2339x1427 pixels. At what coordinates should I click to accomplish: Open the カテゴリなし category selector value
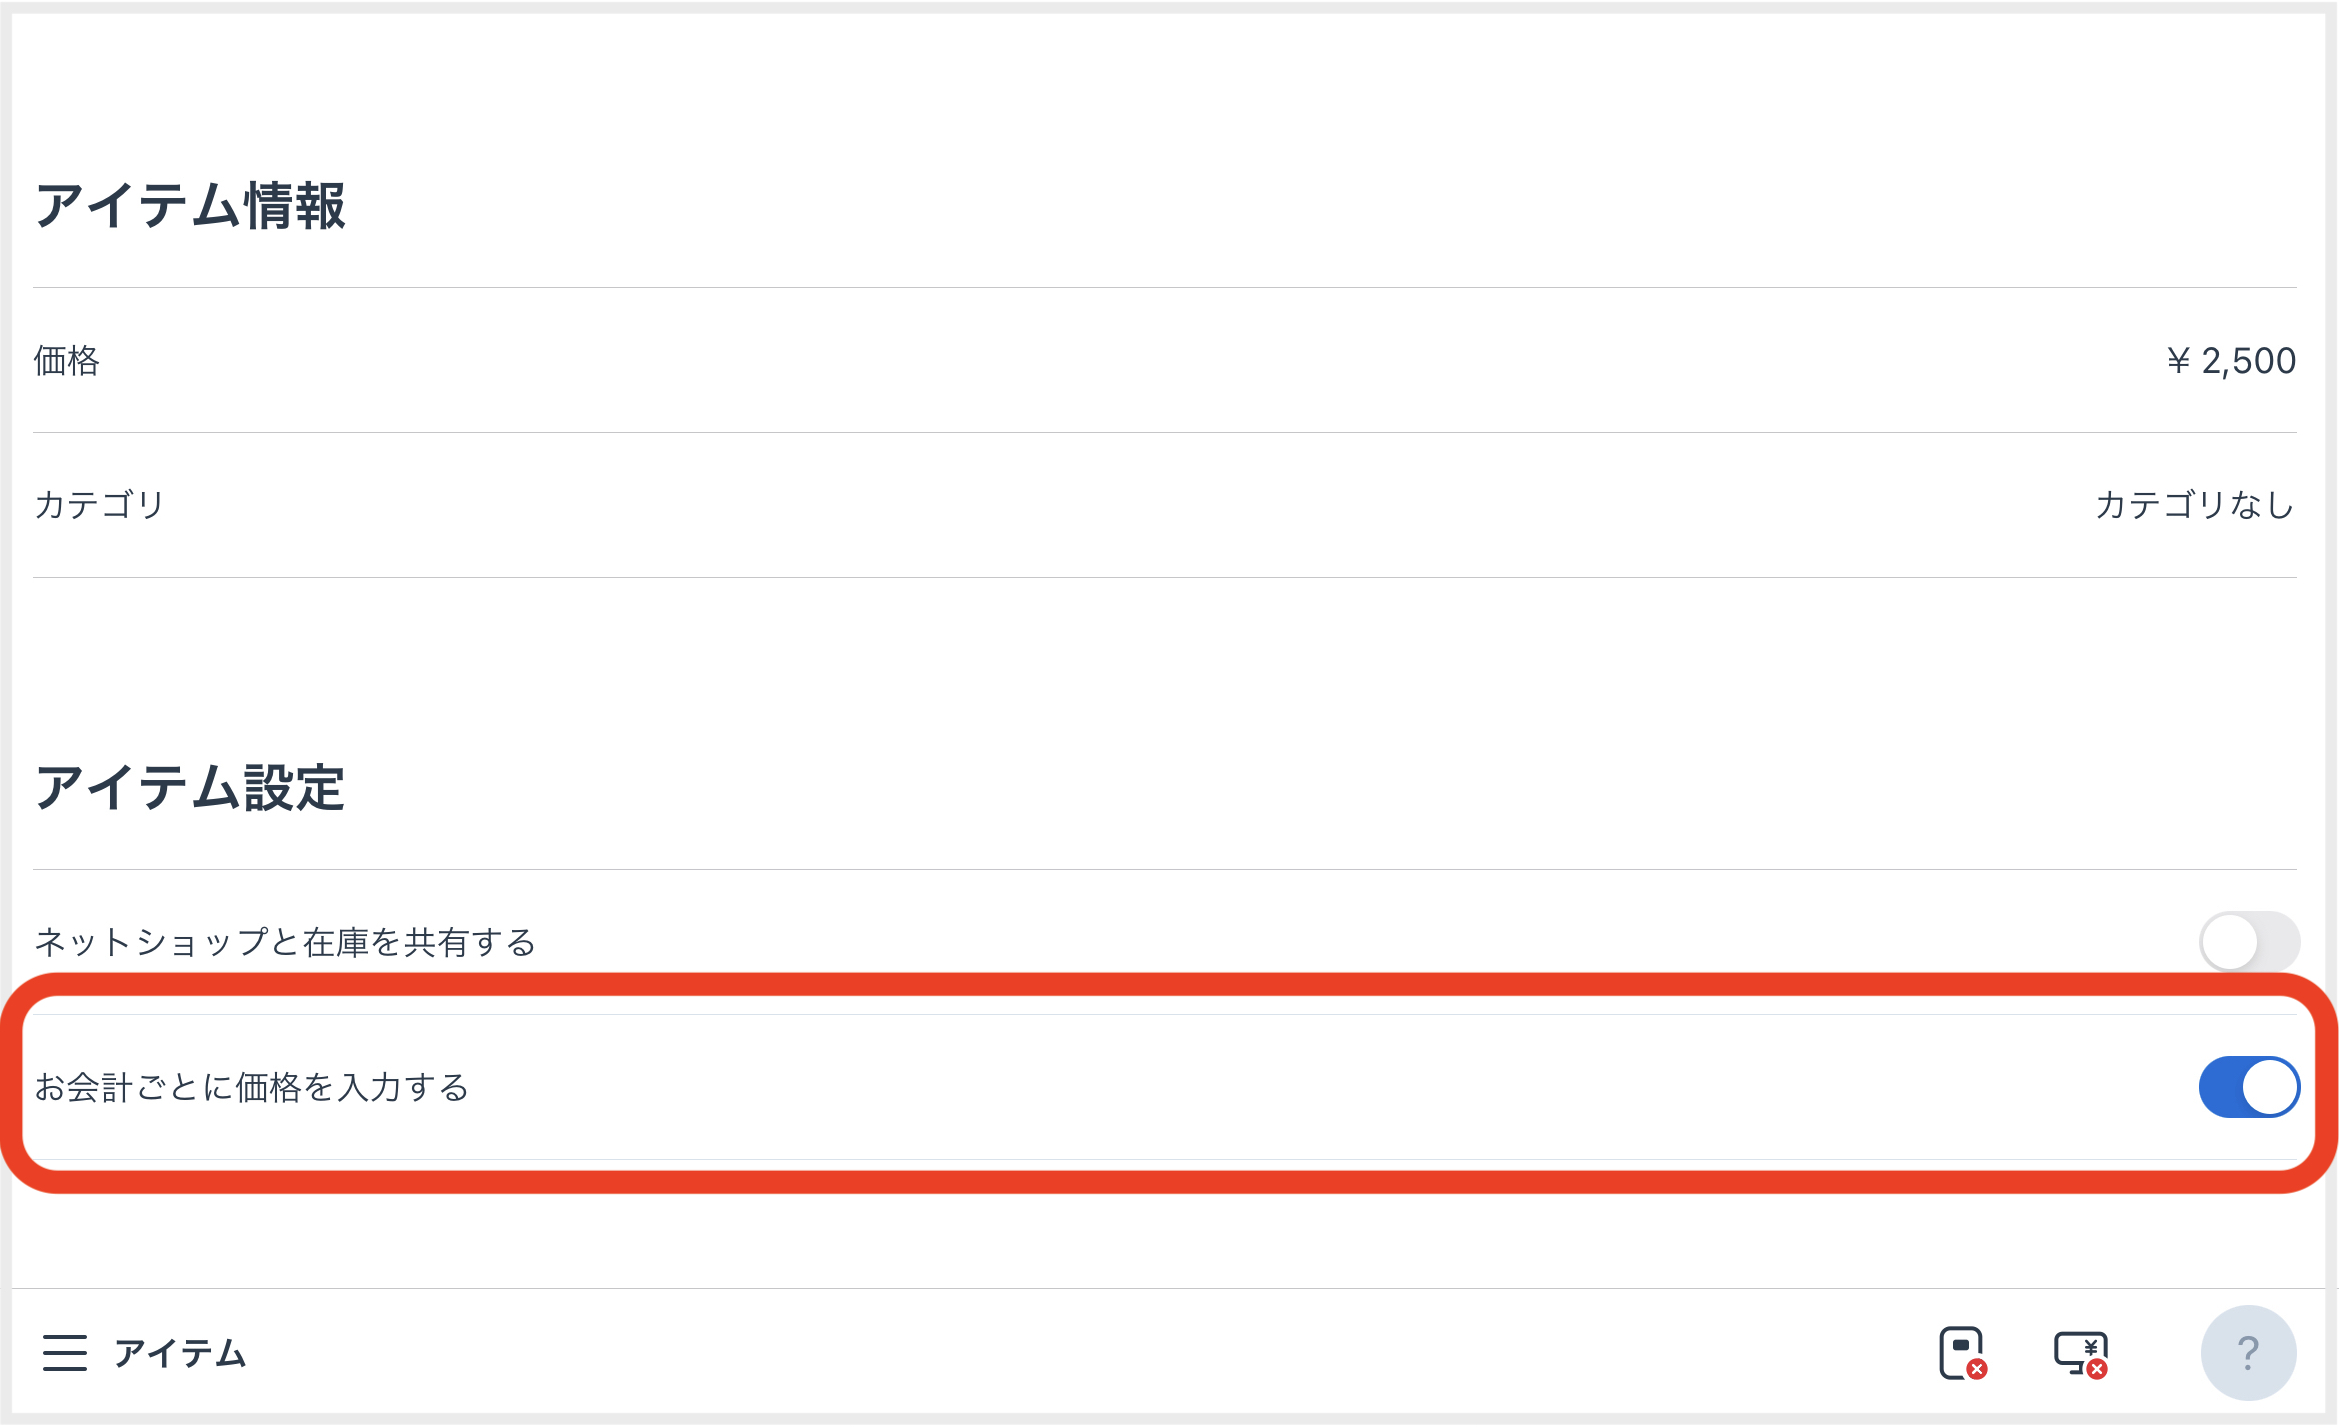(x=2195, y=505)
